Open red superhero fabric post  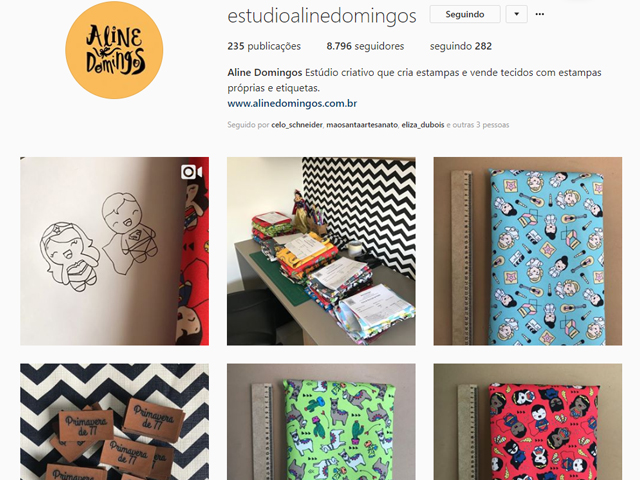(528, 422)
